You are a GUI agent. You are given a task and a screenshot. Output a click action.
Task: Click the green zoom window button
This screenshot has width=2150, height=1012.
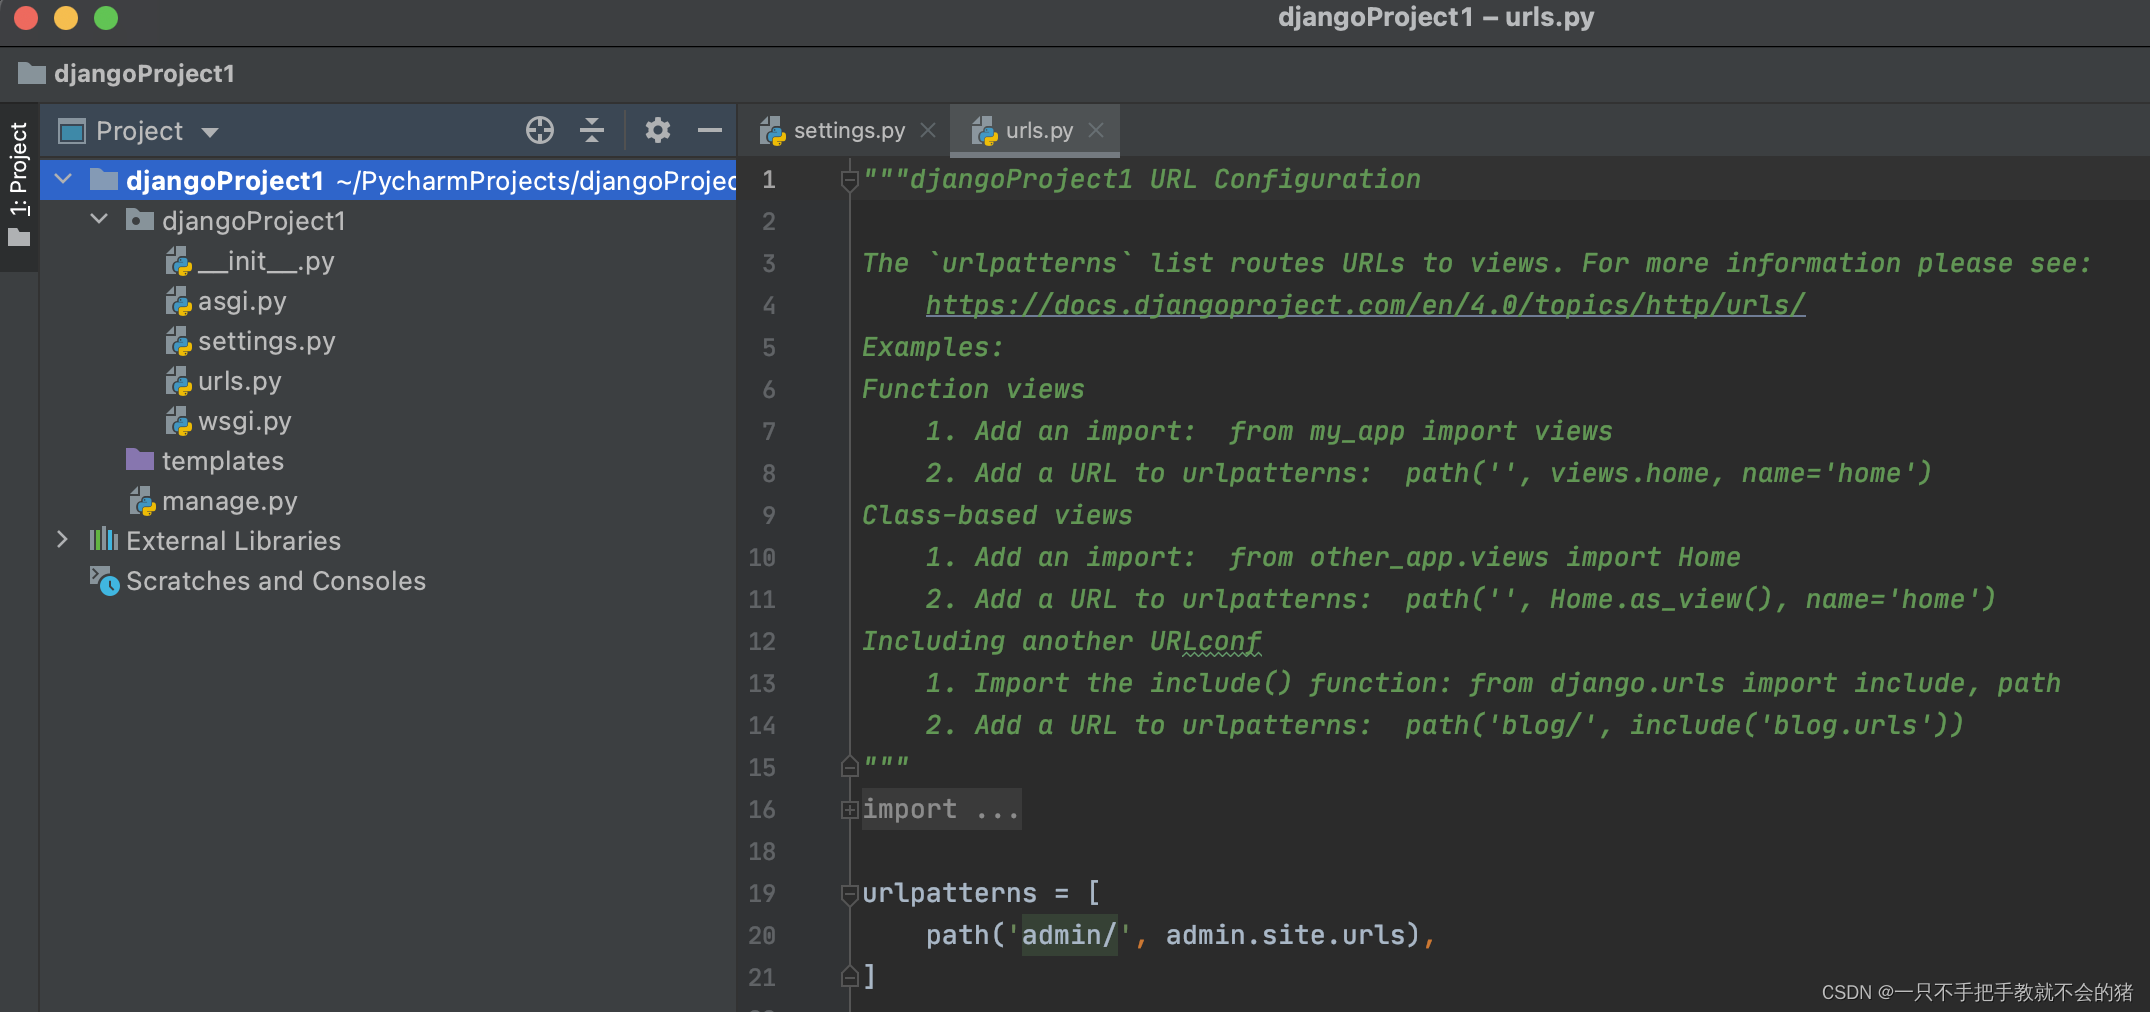point(105,18)
